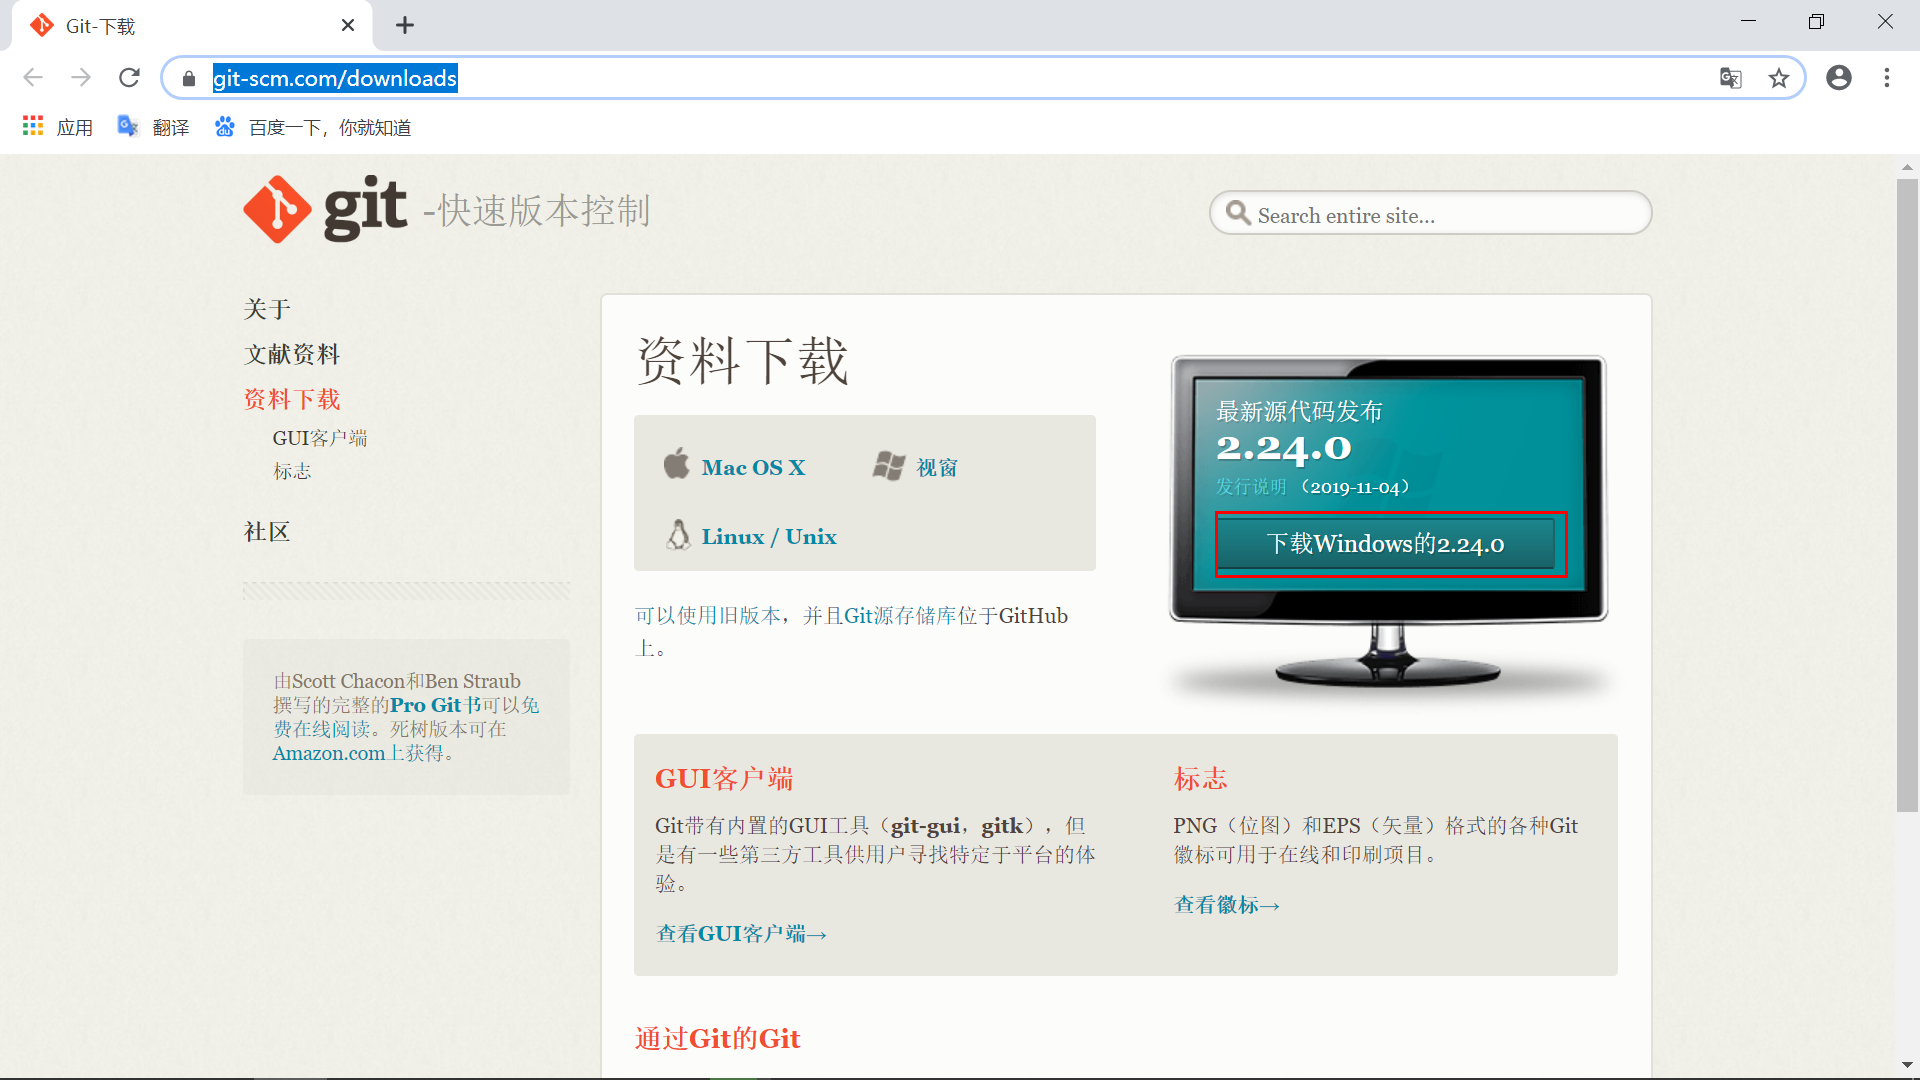Click the Linux penguin icon

point(678,535)
